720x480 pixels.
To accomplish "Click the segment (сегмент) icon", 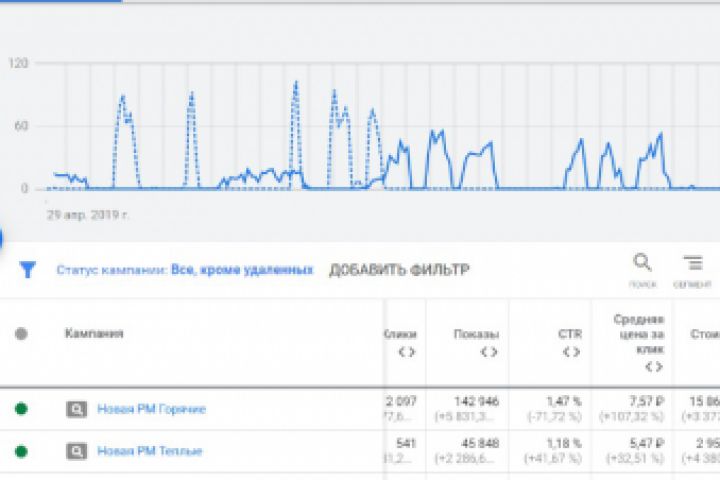I will pyautogui.click(x=692, y=263).
